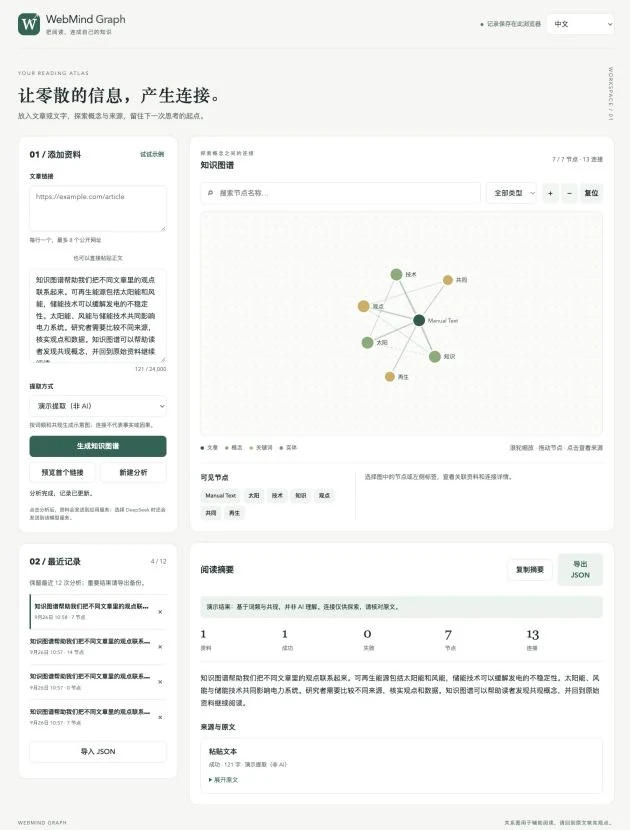Click the magnifier icon in node search

pyautogui.click(x=210, y=193)
